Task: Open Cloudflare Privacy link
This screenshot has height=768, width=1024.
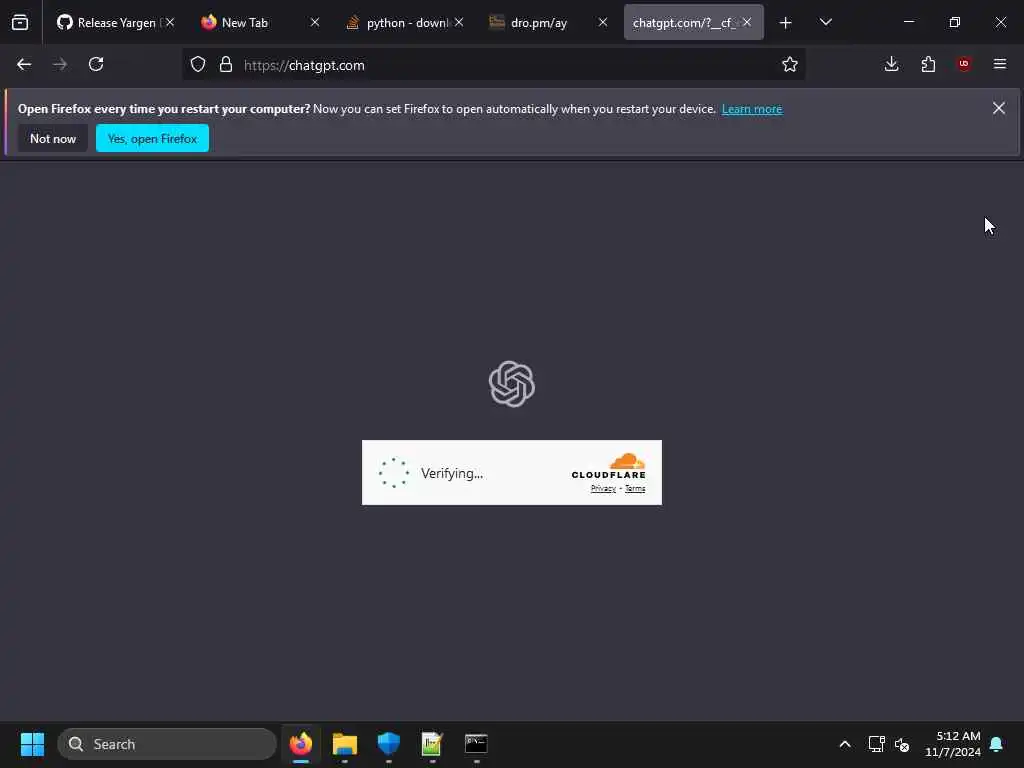Action: pyautogui.click(x=603, y=488)
